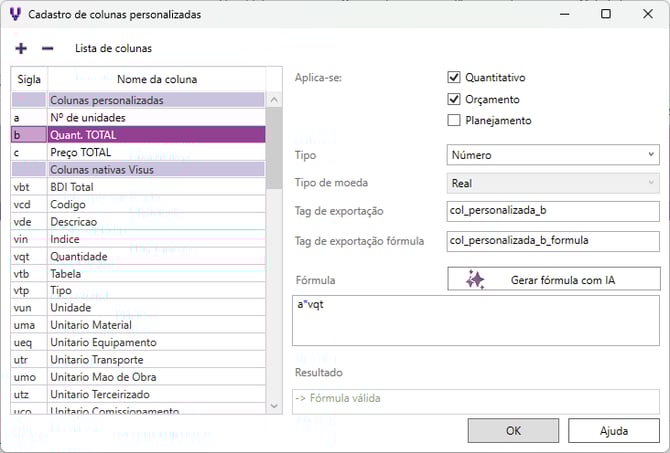This screenshot has width=670, height=453.
Task: Open the Tipo de moeda dropdown
Action: 552,183
